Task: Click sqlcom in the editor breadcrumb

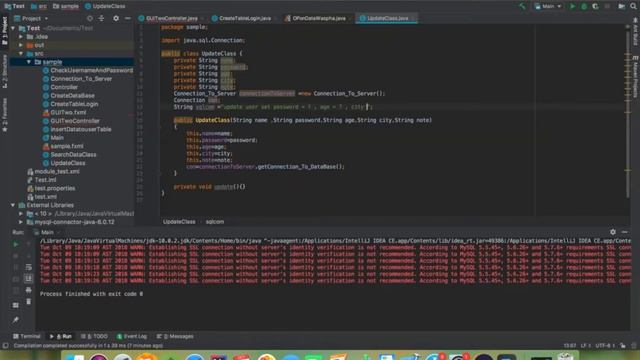Action: pyautogui.click(x=215, y=222)
